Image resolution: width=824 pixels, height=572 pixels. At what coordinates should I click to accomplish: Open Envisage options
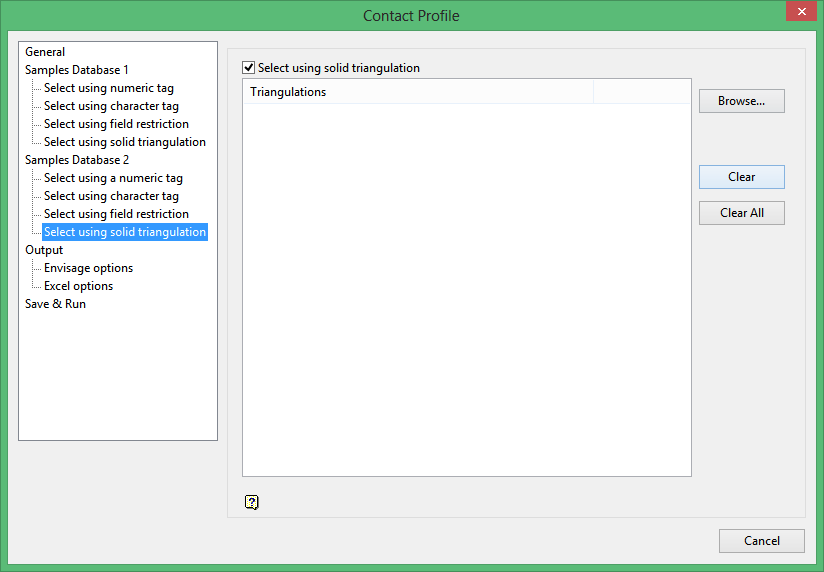pyautogui.click(x=88, y=268)
